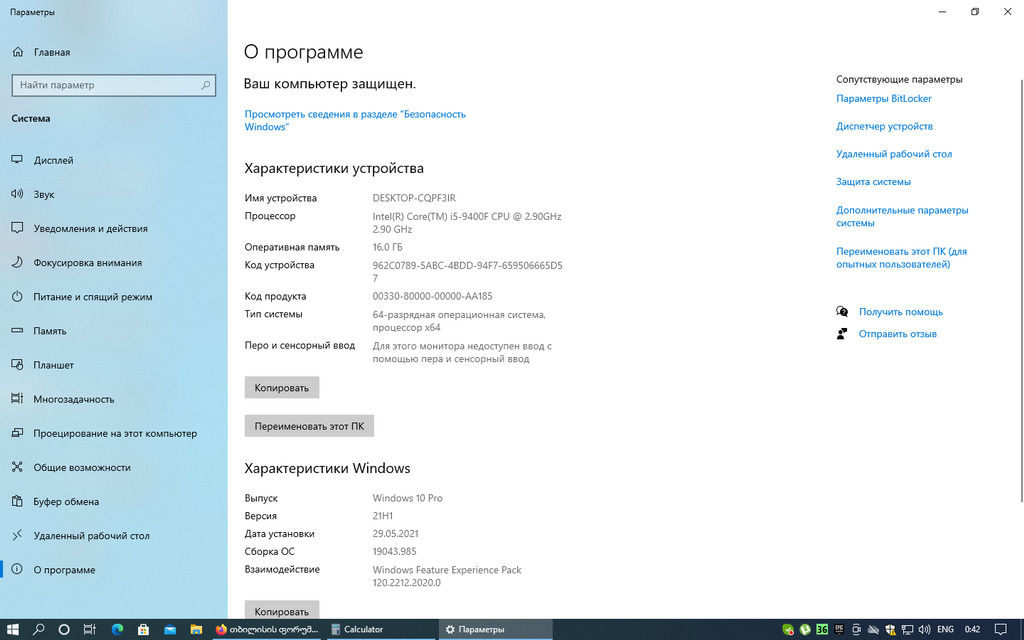Open Диспетчер устройств link
The height and width of the screenshot is (640, 1024).
pyautogui.click(x=884, y=126)
